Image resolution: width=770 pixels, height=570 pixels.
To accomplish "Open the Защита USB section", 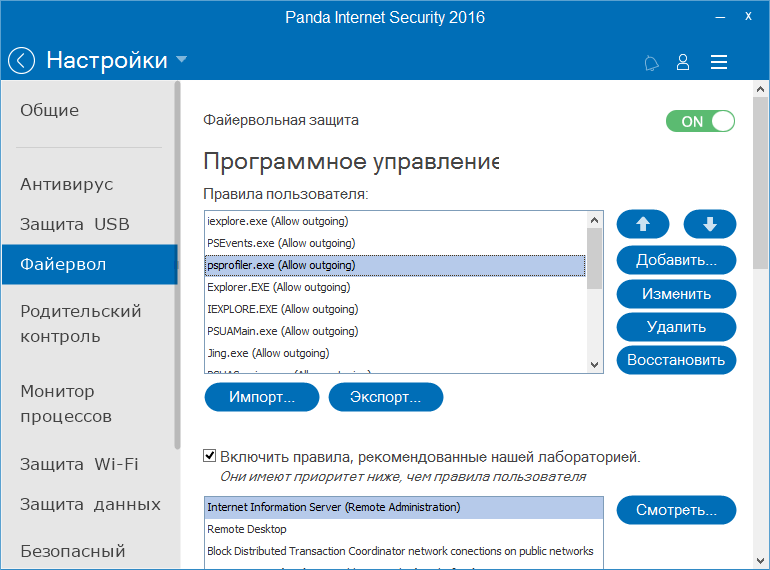I will coord(75,224).
